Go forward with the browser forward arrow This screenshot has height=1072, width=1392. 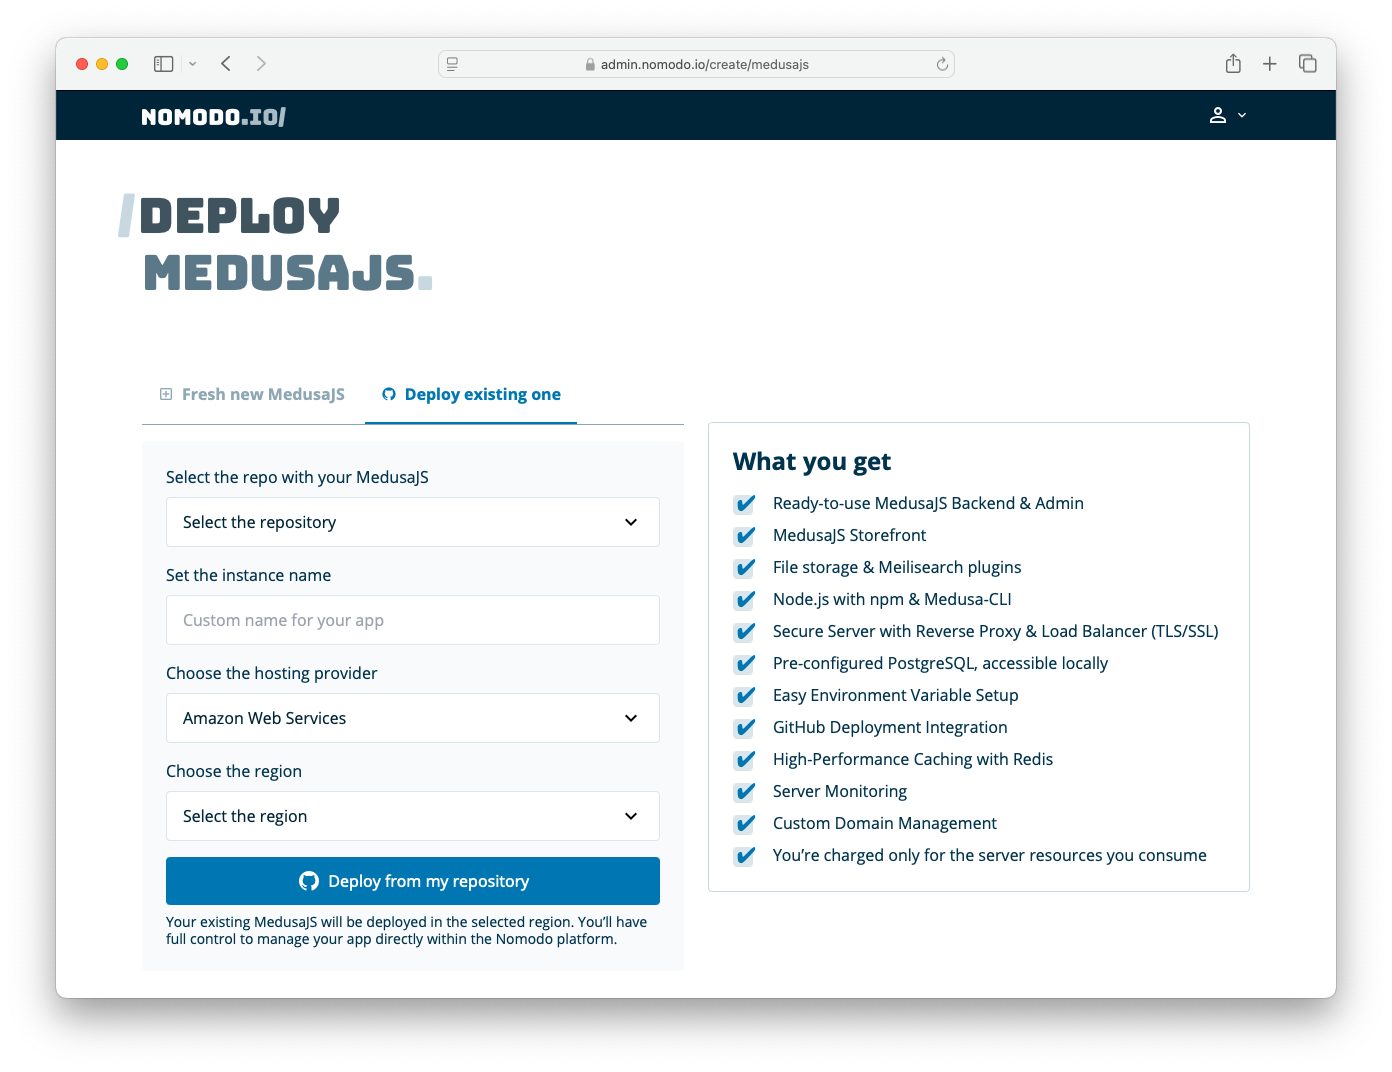(261, 64)
